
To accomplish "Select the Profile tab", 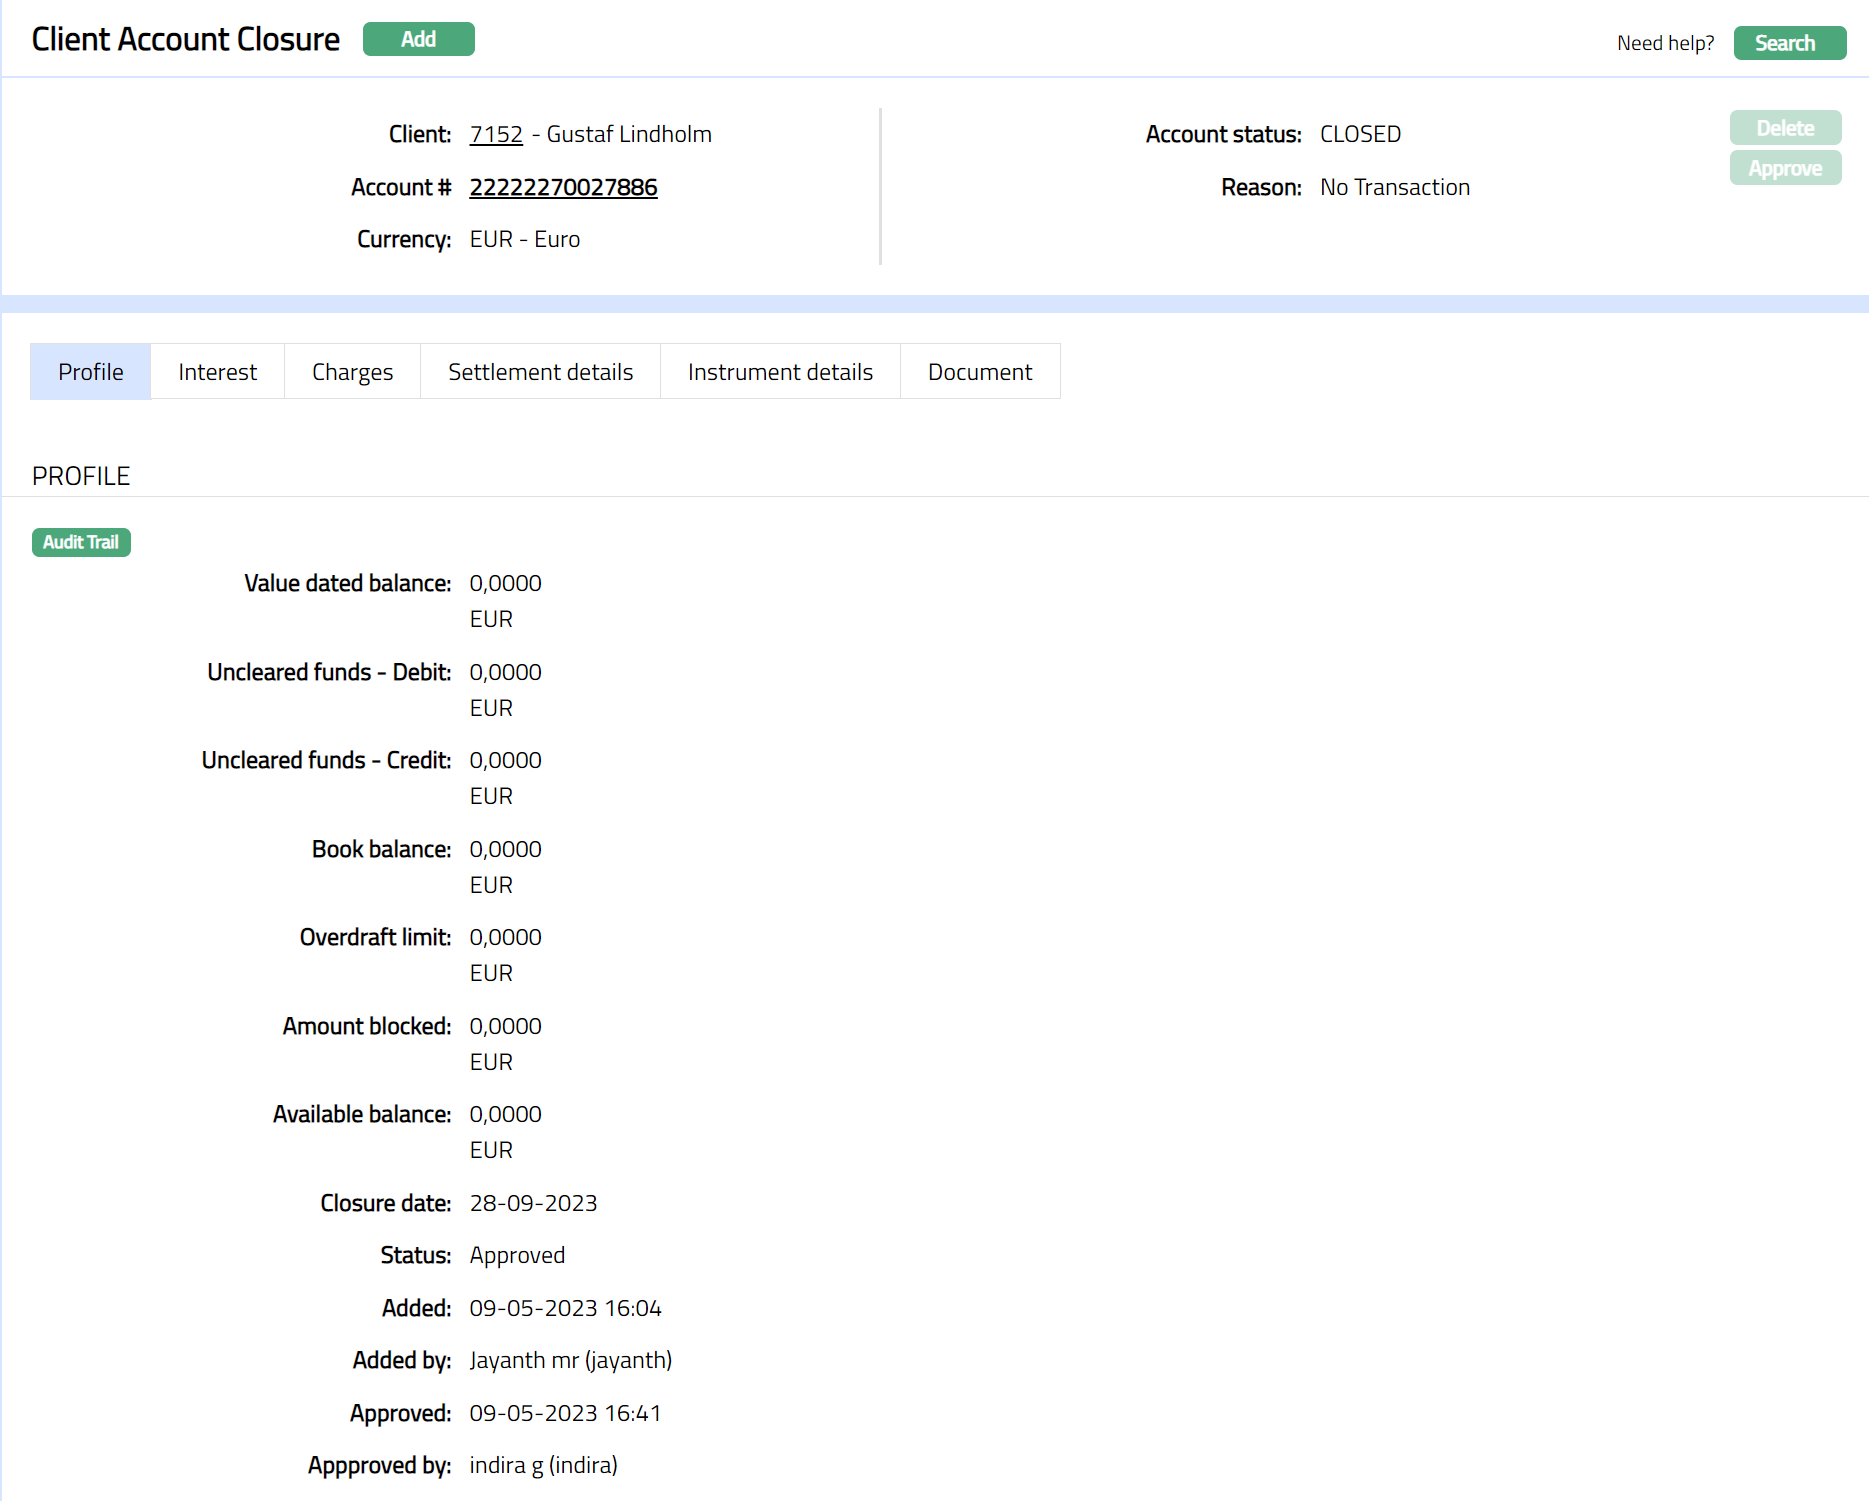I will [91, 372].
